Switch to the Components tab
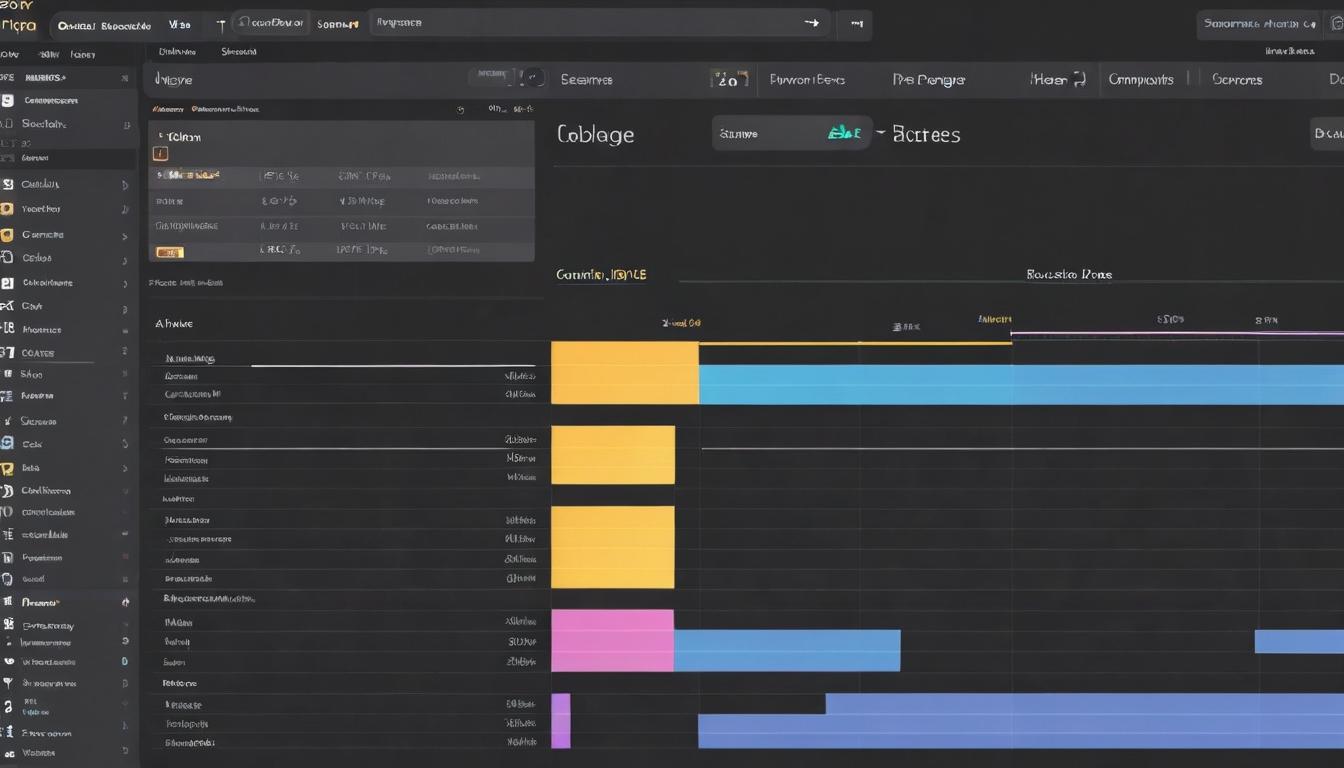 click(x=1141, y=80)
